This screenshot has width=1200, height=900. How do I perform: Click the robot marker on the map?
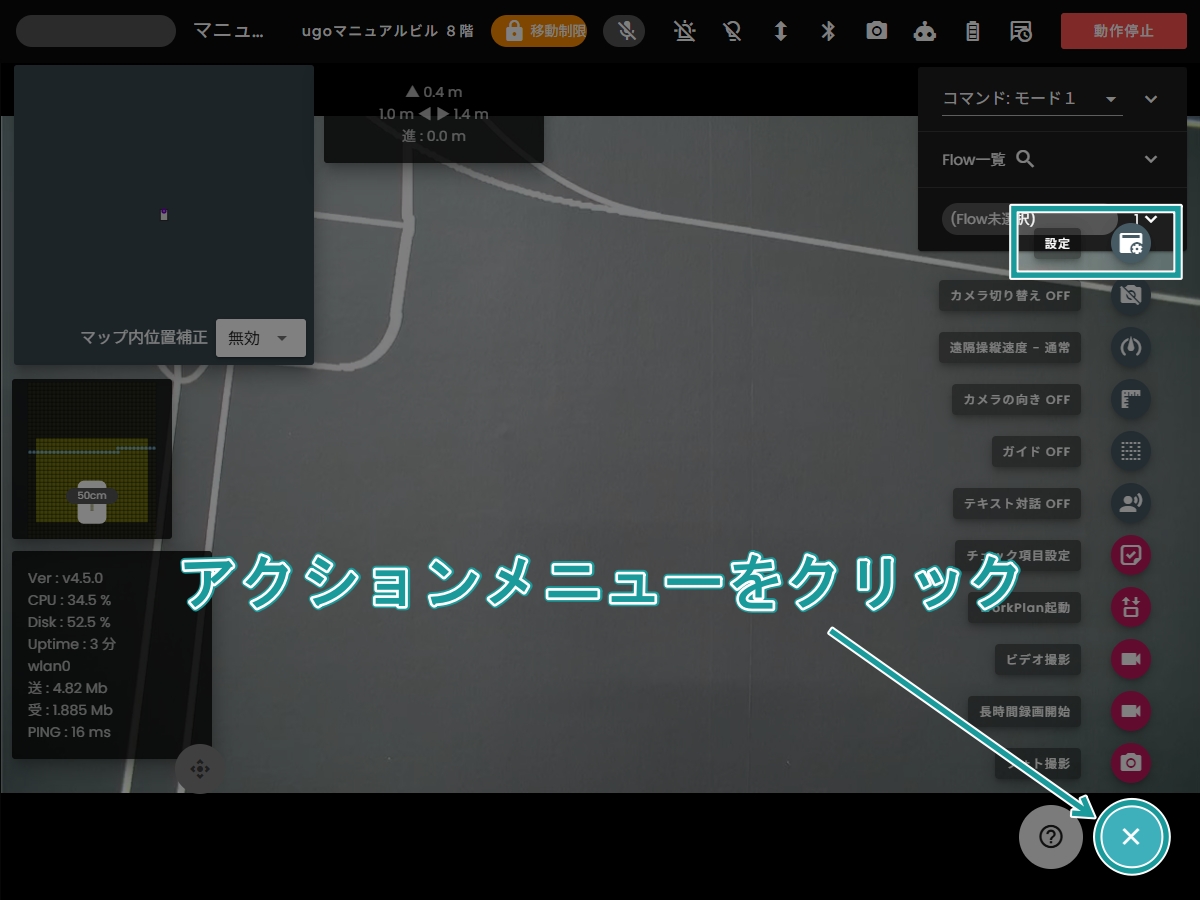tap(164, 214)
